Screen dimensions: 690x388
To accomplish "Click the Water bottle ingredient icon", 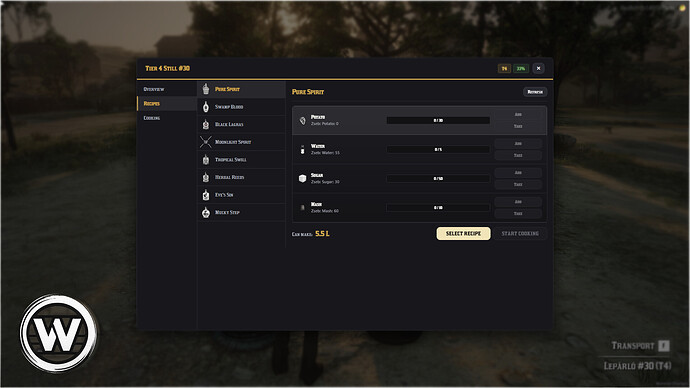I will point(302,149).
